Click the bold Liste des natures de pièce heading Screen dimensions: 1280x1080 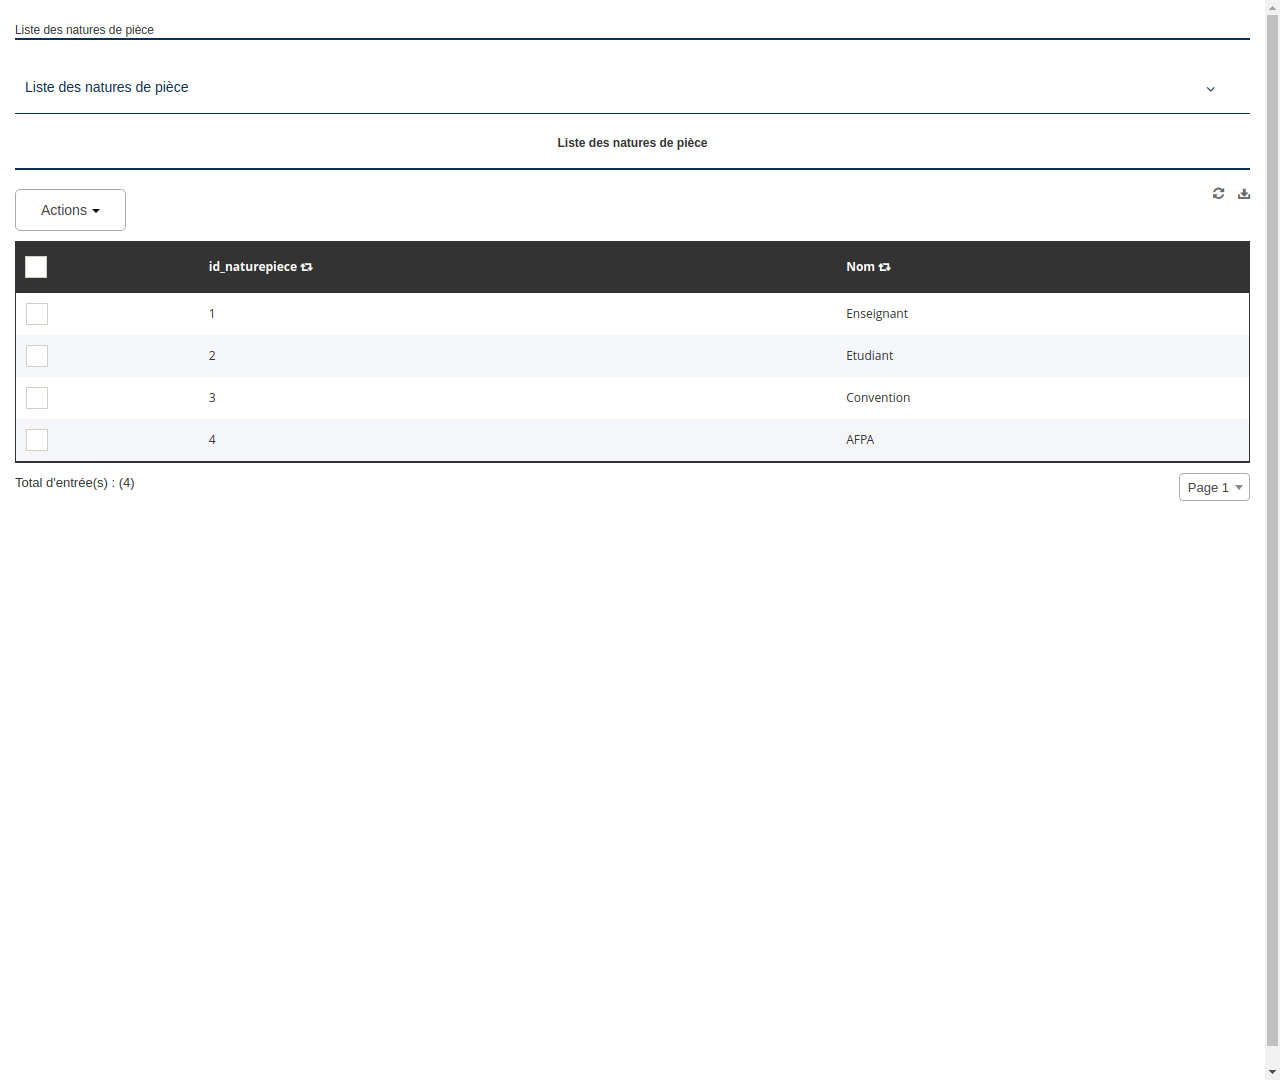[632, 143]
